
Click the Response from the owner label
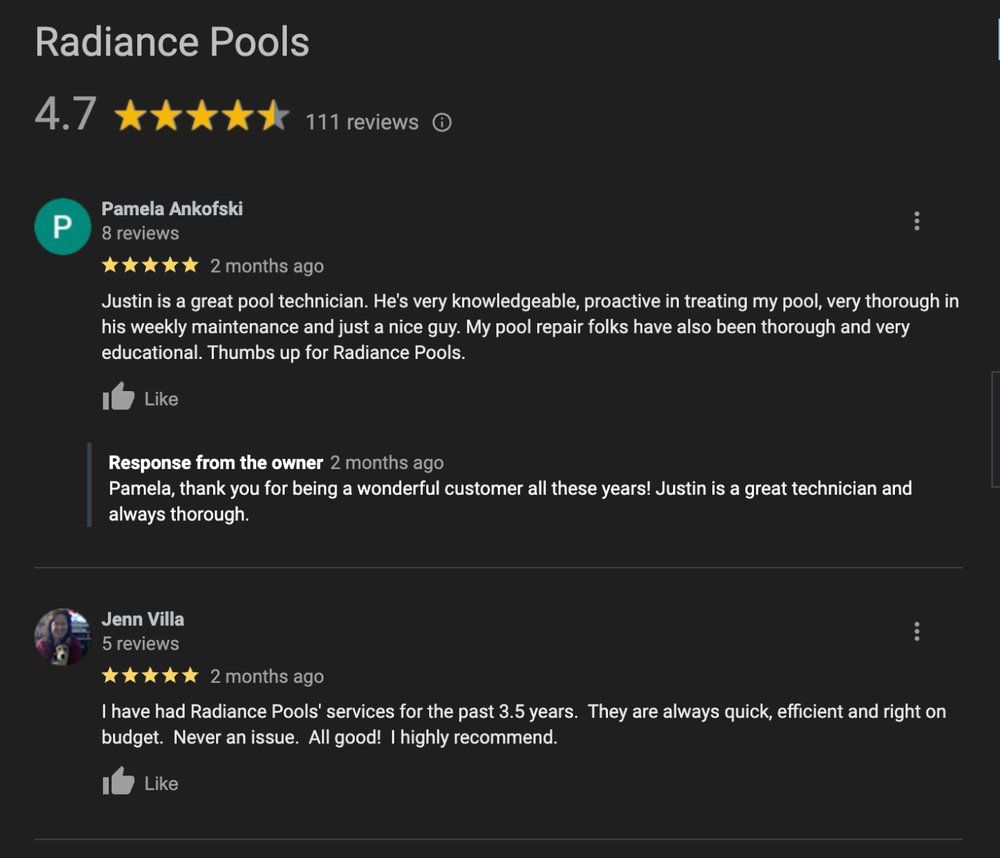point(216,462)
